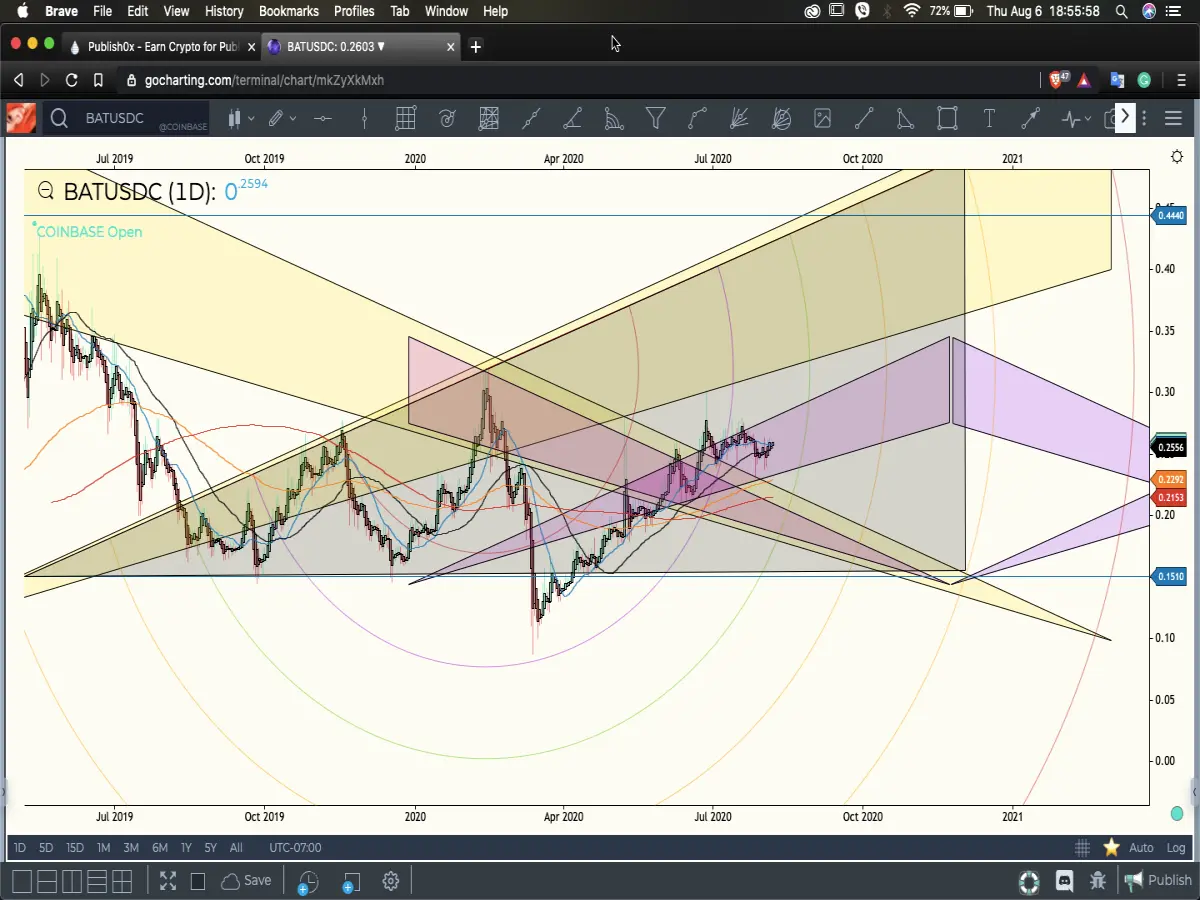1200x900 pixels.
Task: Select the three-row chart layout
Action: coord(97,882)
